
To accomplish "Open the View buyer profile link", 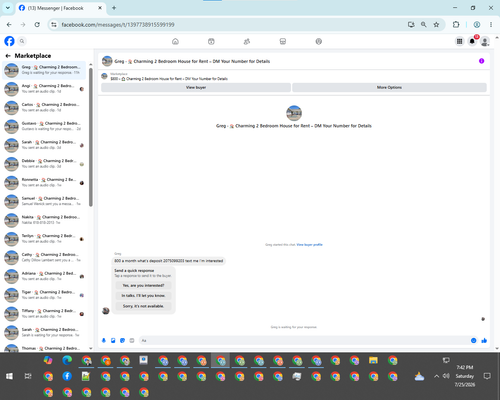I will point(309,245).
